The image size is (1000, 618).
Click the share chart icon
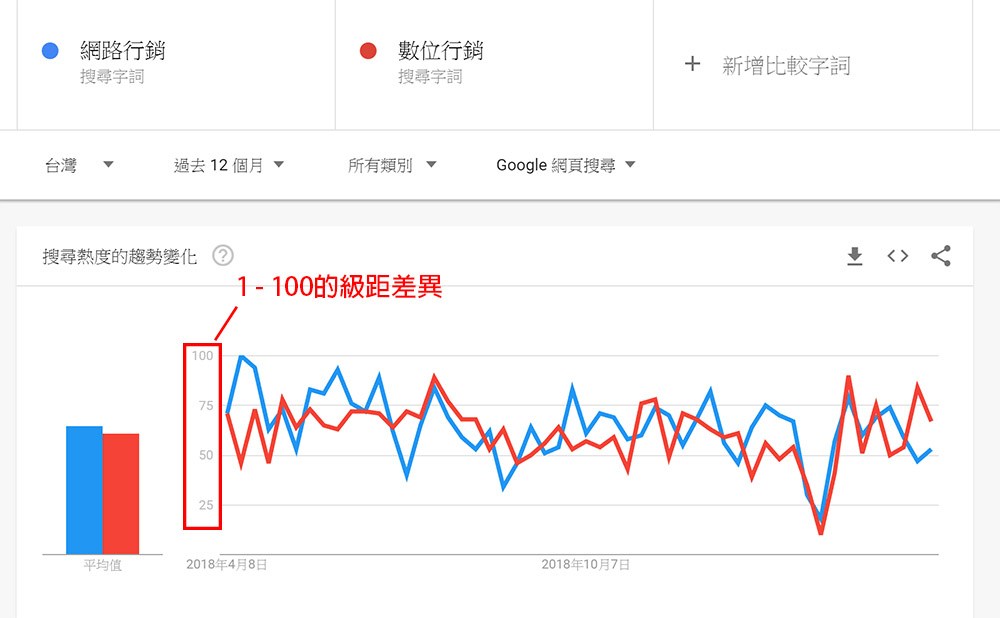coord(940,256)
